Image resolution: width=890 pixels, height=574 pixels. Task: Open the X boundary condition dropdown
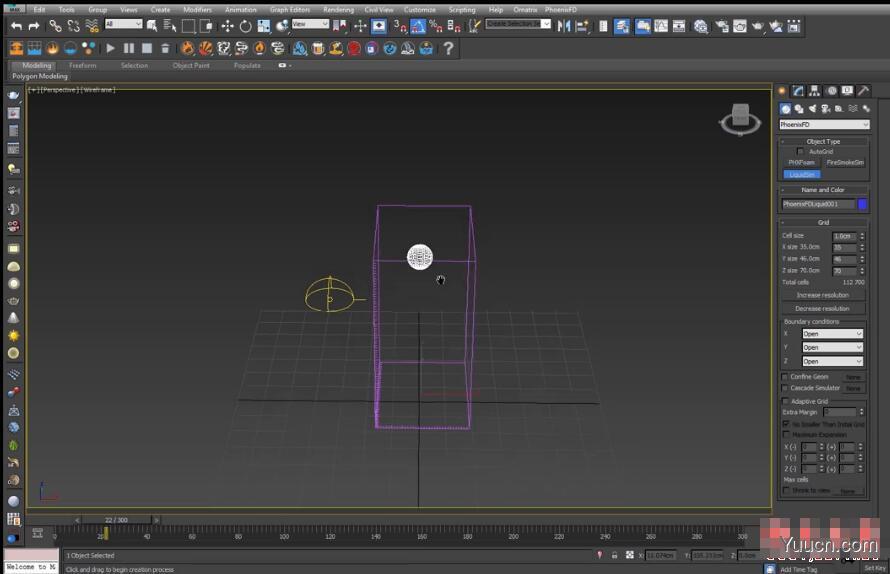[831, 334]
